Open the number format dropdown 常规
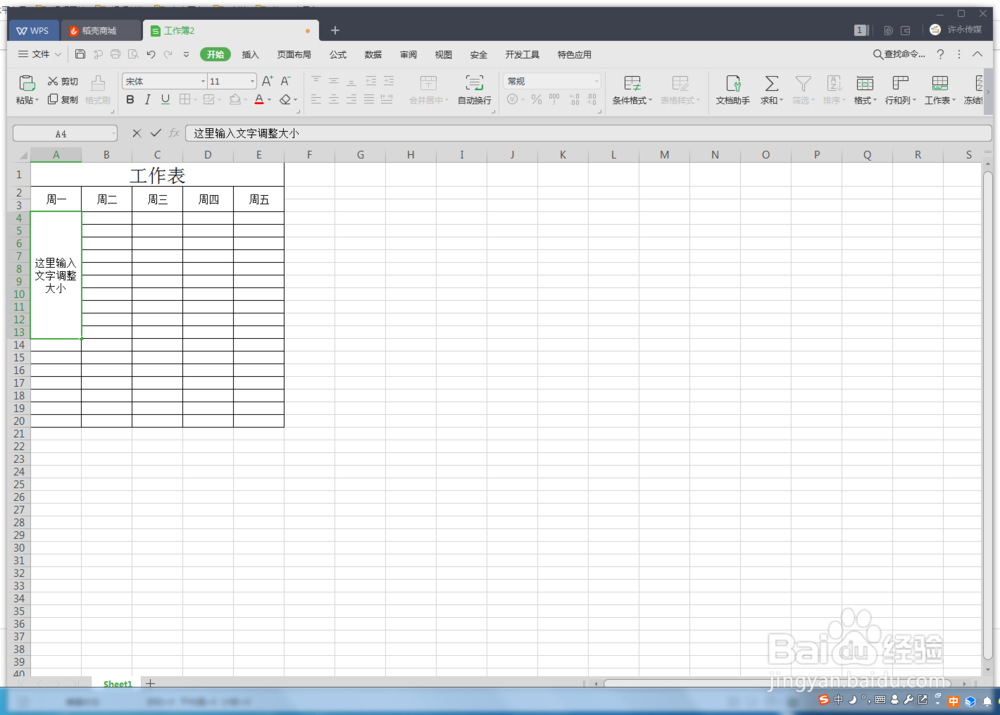Viewport: 1000px width, 715px height. (597, 81)
